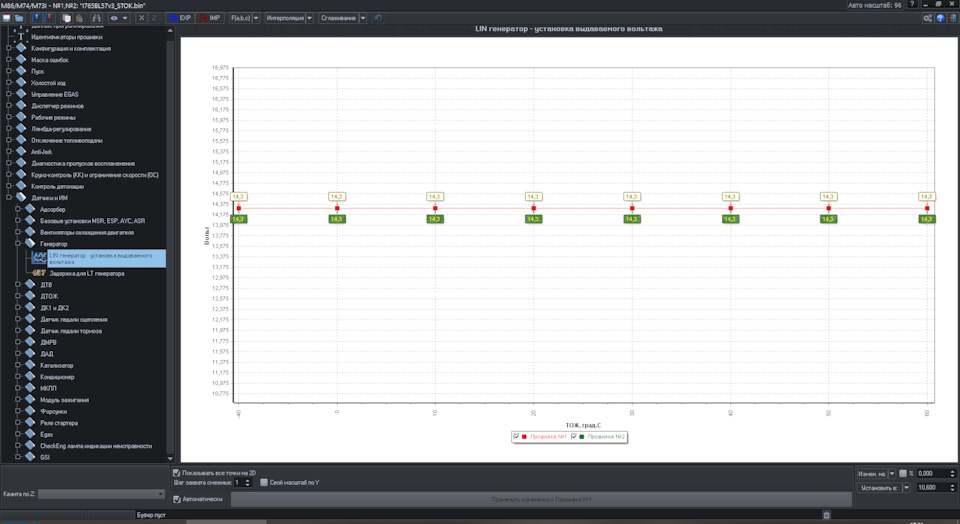Open the 'Сглаживание' dropdown
Viewport: 960px width, 524px height.
[342, 18]
